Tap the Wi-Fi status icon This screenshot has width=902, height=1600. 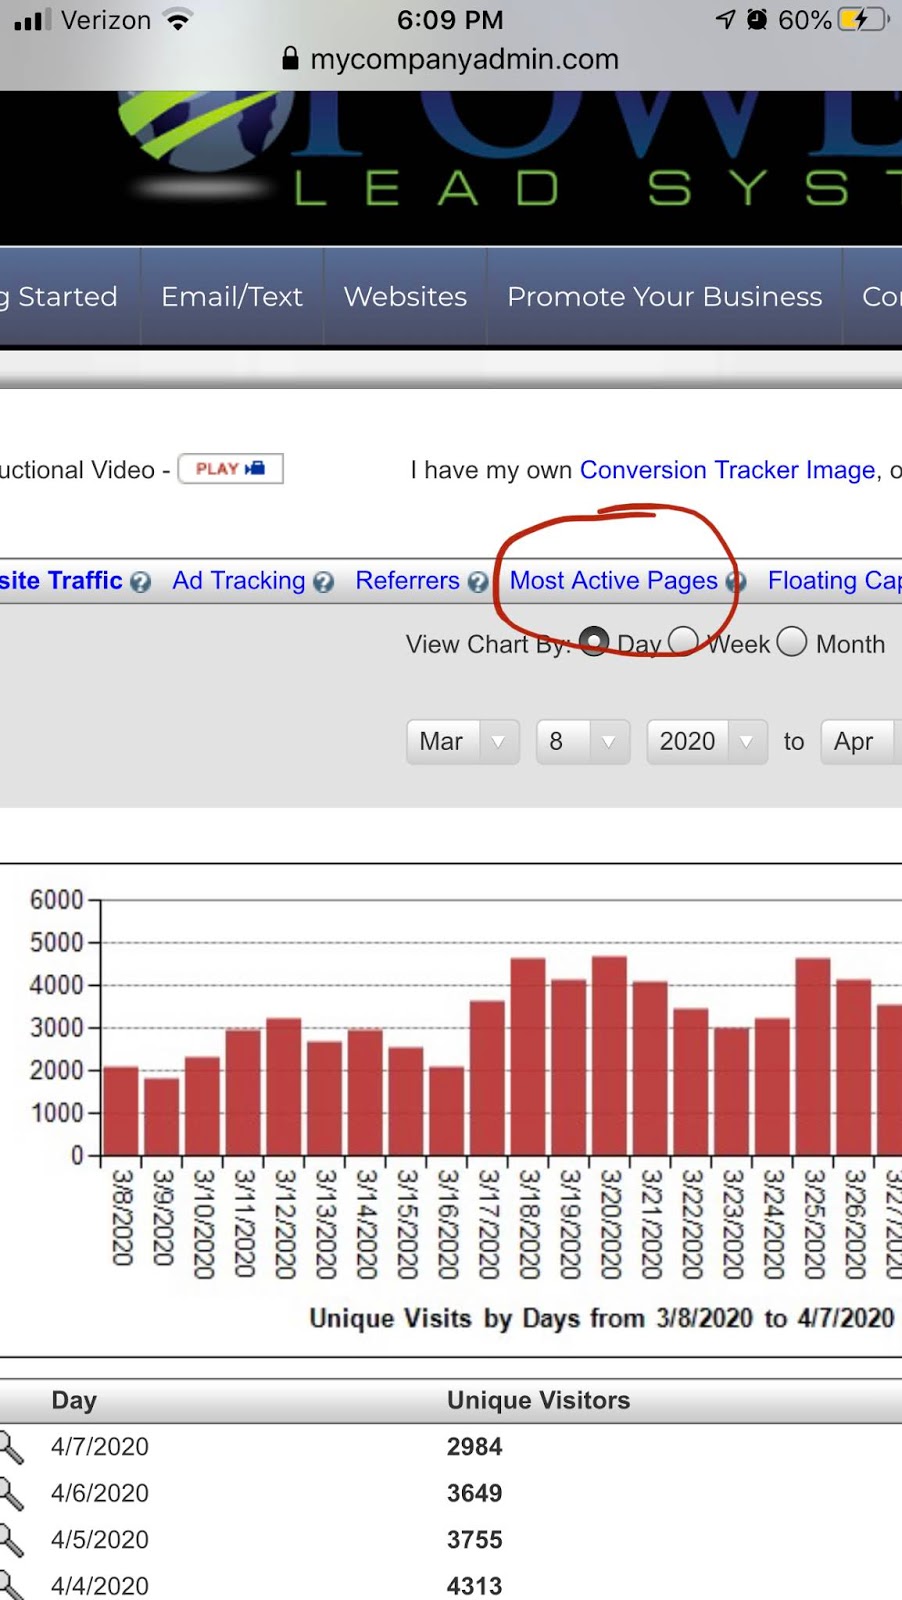pyautogui.click(x=178, y=20)
